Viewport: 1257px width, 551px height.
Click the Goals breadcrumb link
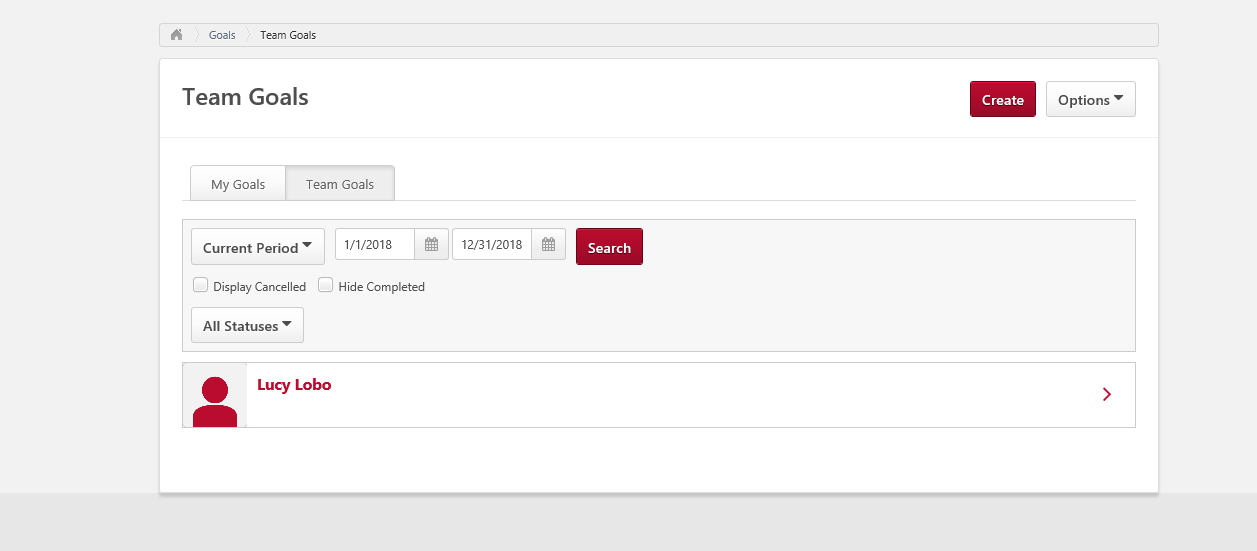[222, 35]
